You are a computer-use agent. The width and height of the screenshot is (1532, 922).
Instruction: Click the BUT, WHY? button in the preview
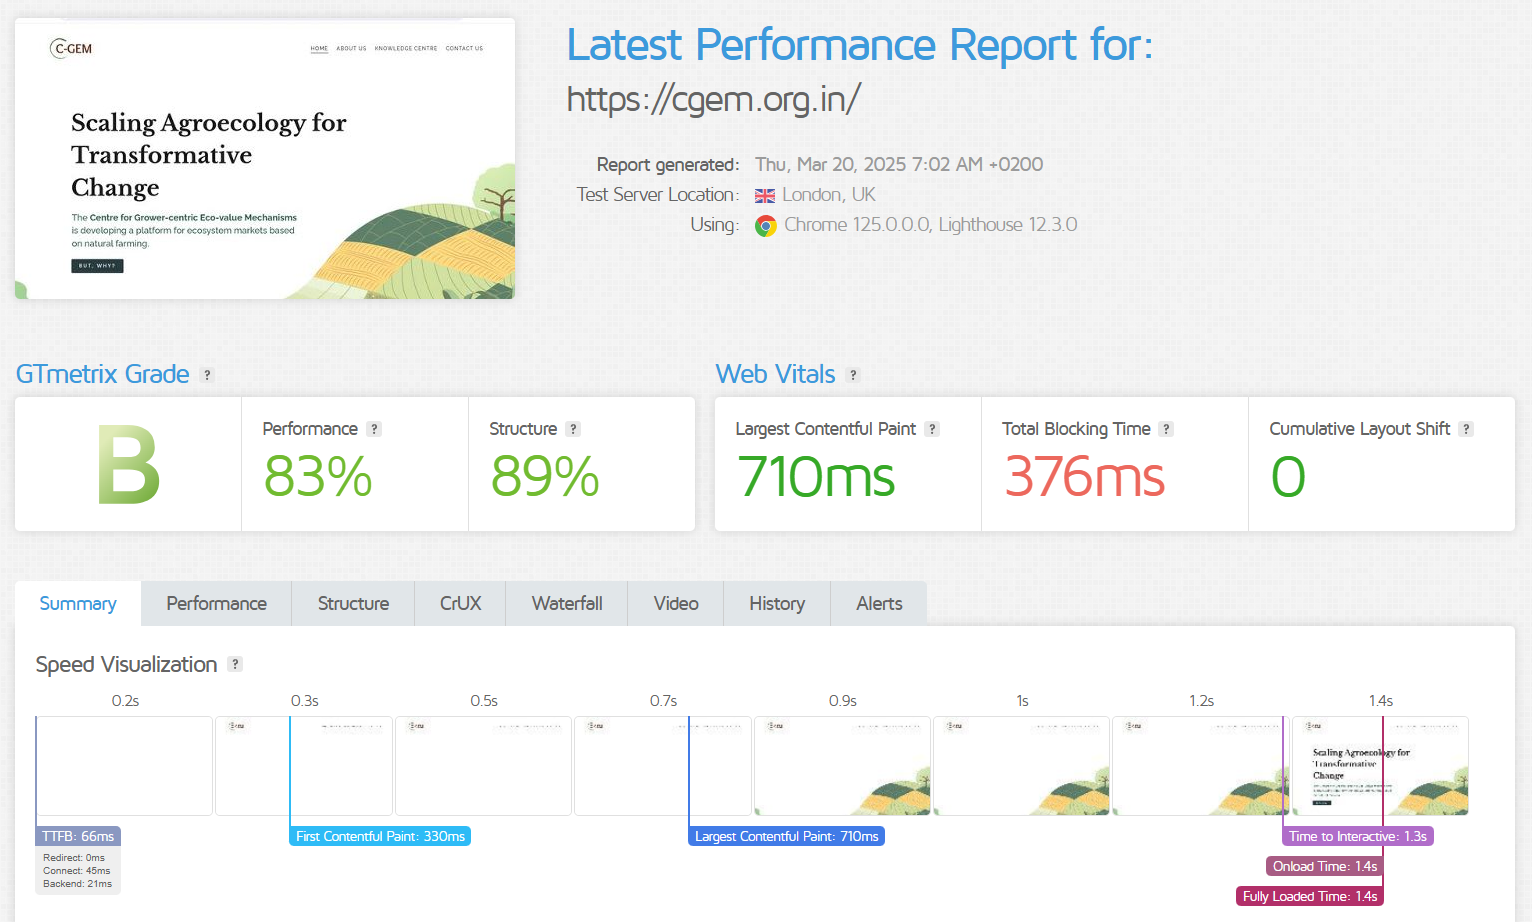[x=97, y=266]
